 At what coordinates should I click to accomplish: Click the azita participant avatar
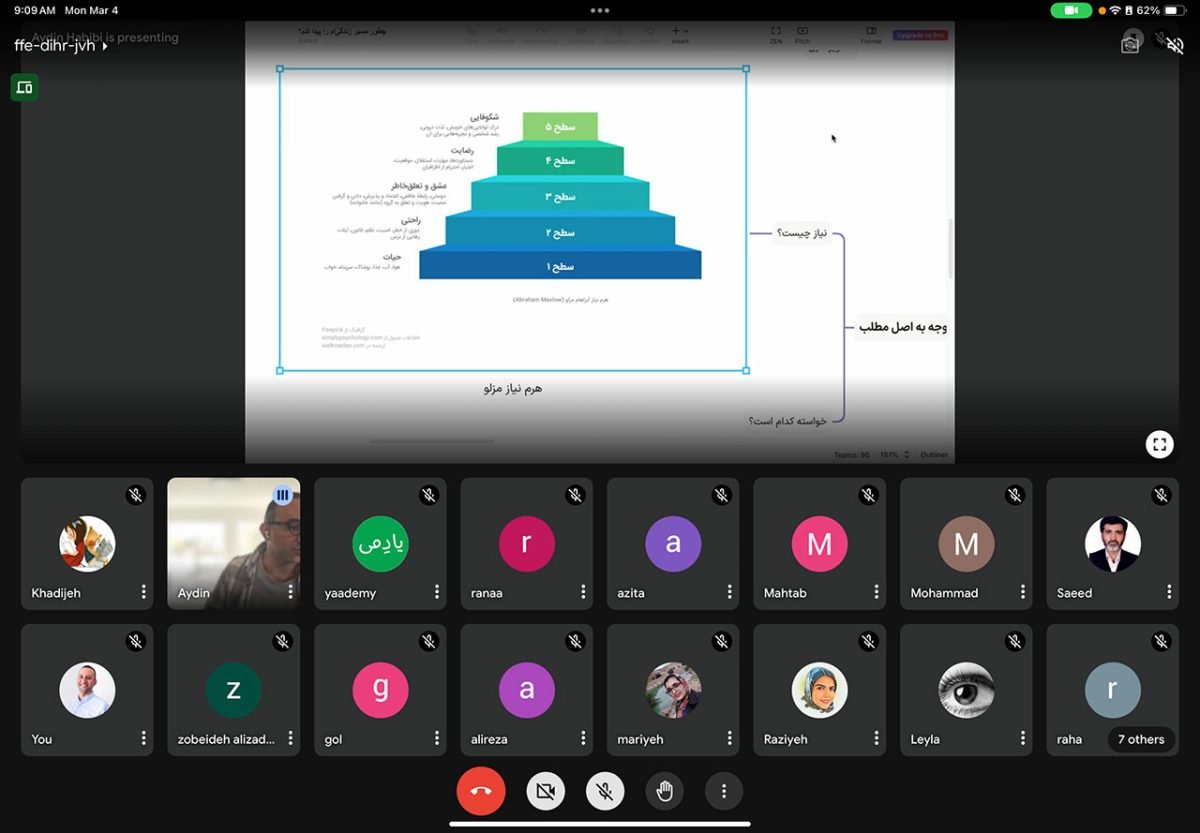pos(673,544)
